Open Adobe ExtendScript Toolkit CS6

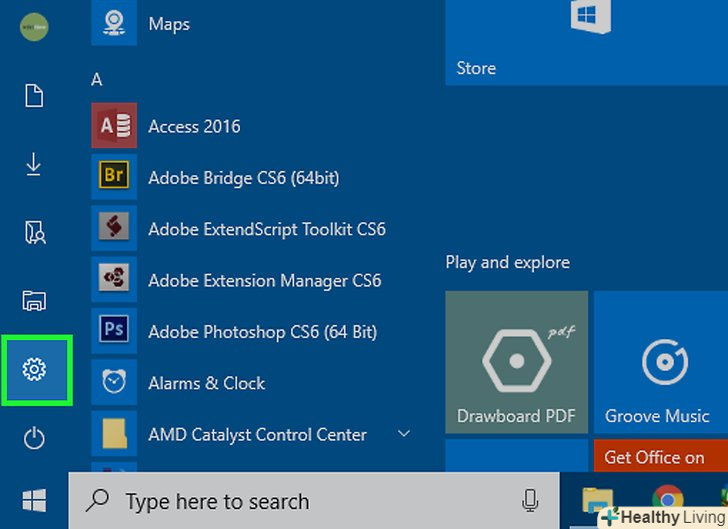pyautogui.click(x=266, y=229)
